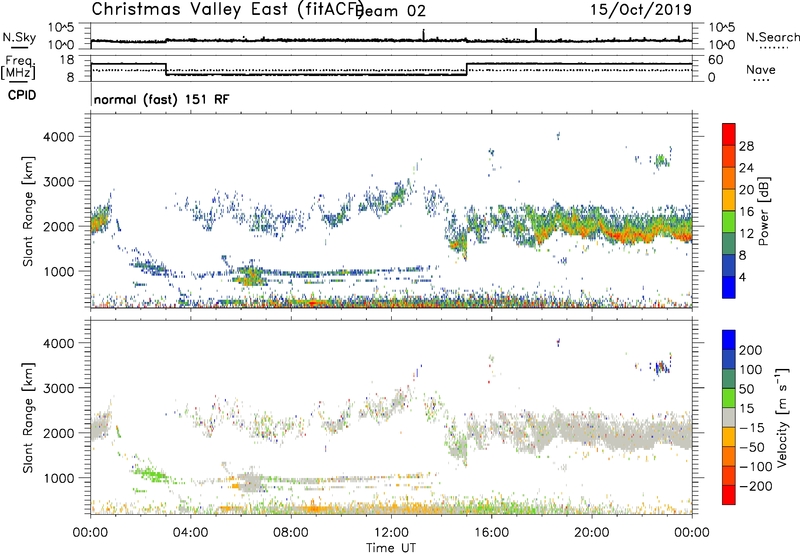Image resolution: width=800 pixels, height=554 pixels.
Task: Click the light green 12–16 dB Power swatch
Action: (x=729, y=222)
